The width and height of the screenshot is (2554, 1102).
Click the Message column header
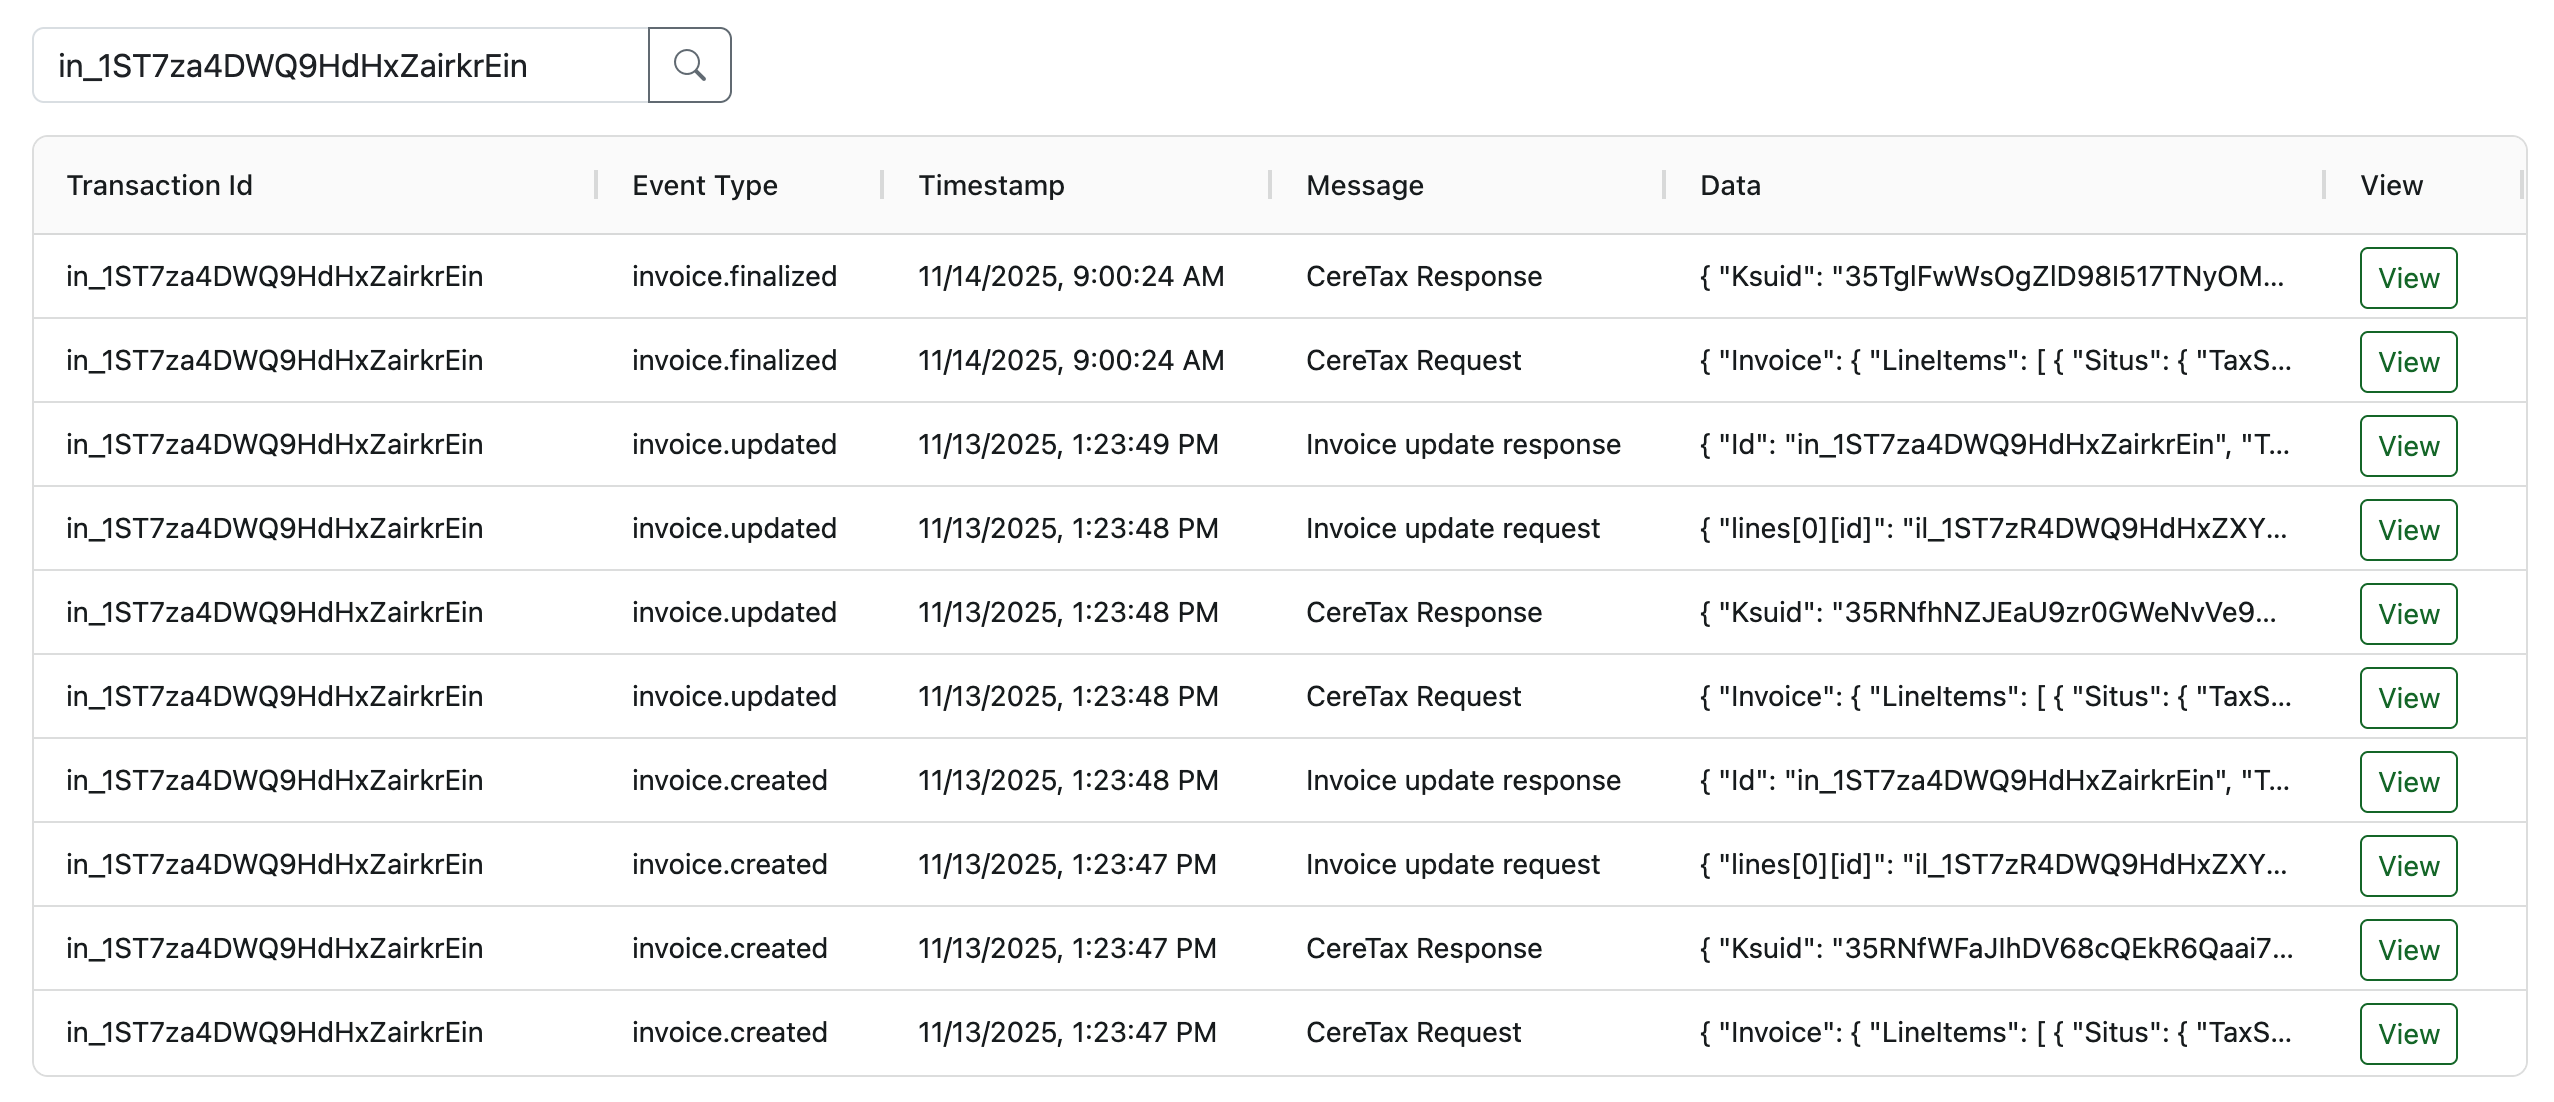point(1364,185)
